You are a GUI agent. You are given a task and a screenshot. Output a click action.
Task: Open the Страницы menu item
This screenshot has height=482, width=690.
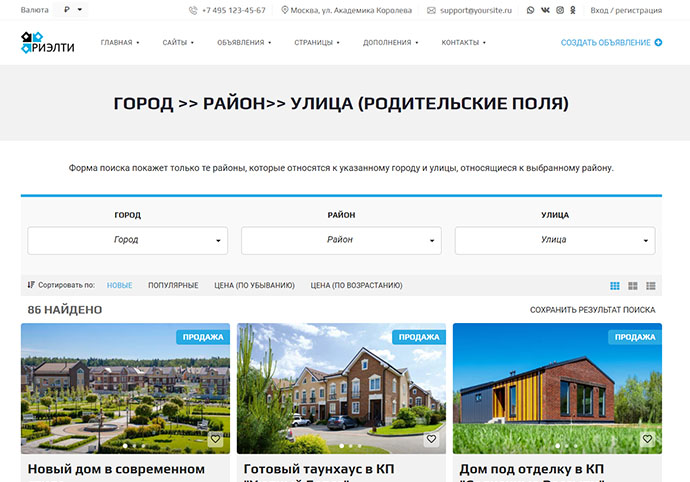click(317, 43)
